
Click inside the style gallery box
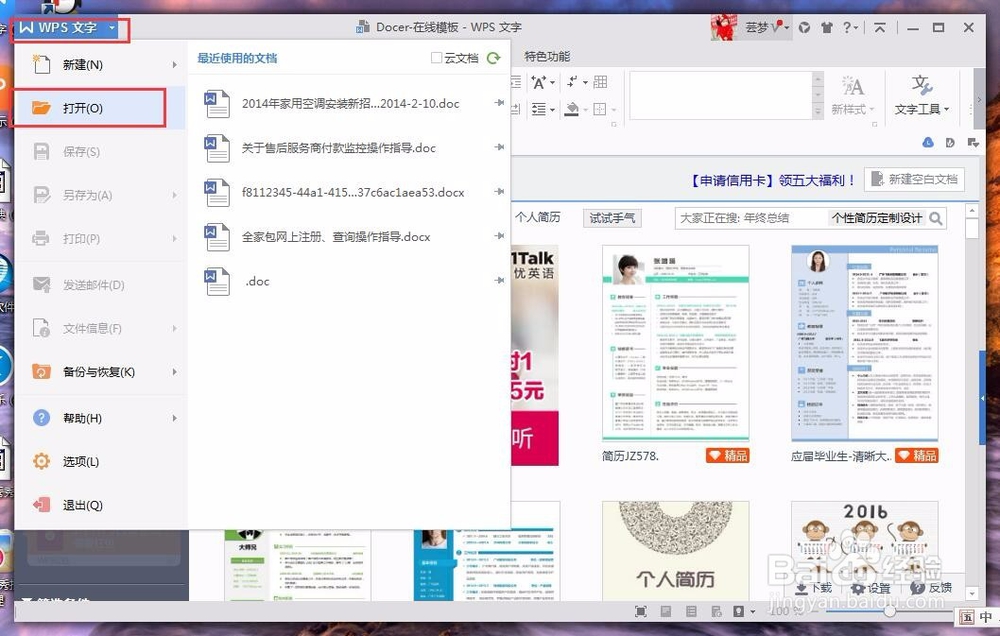point(721,96)
